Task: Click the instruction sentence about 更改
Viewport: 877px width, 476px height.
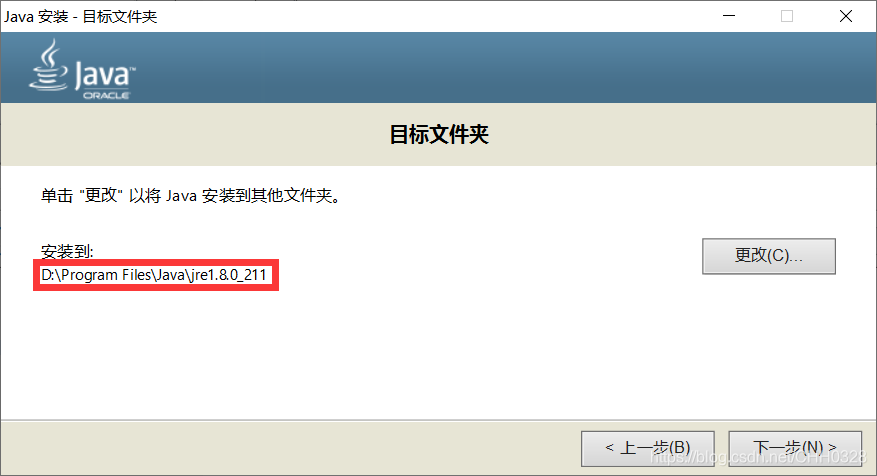Action: (191, 196)
